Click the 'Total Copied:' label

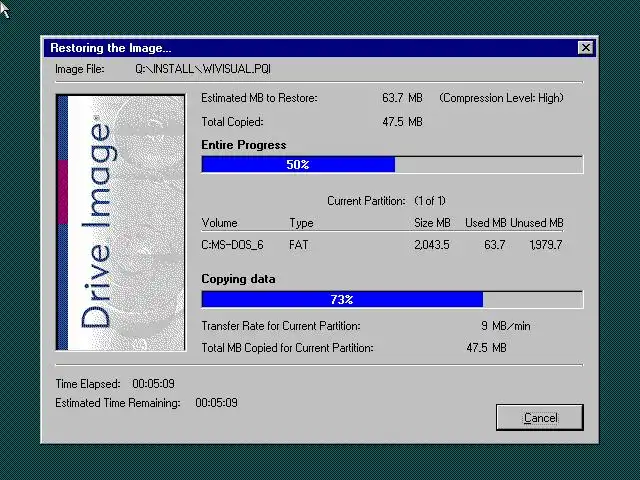pos(232,122)
